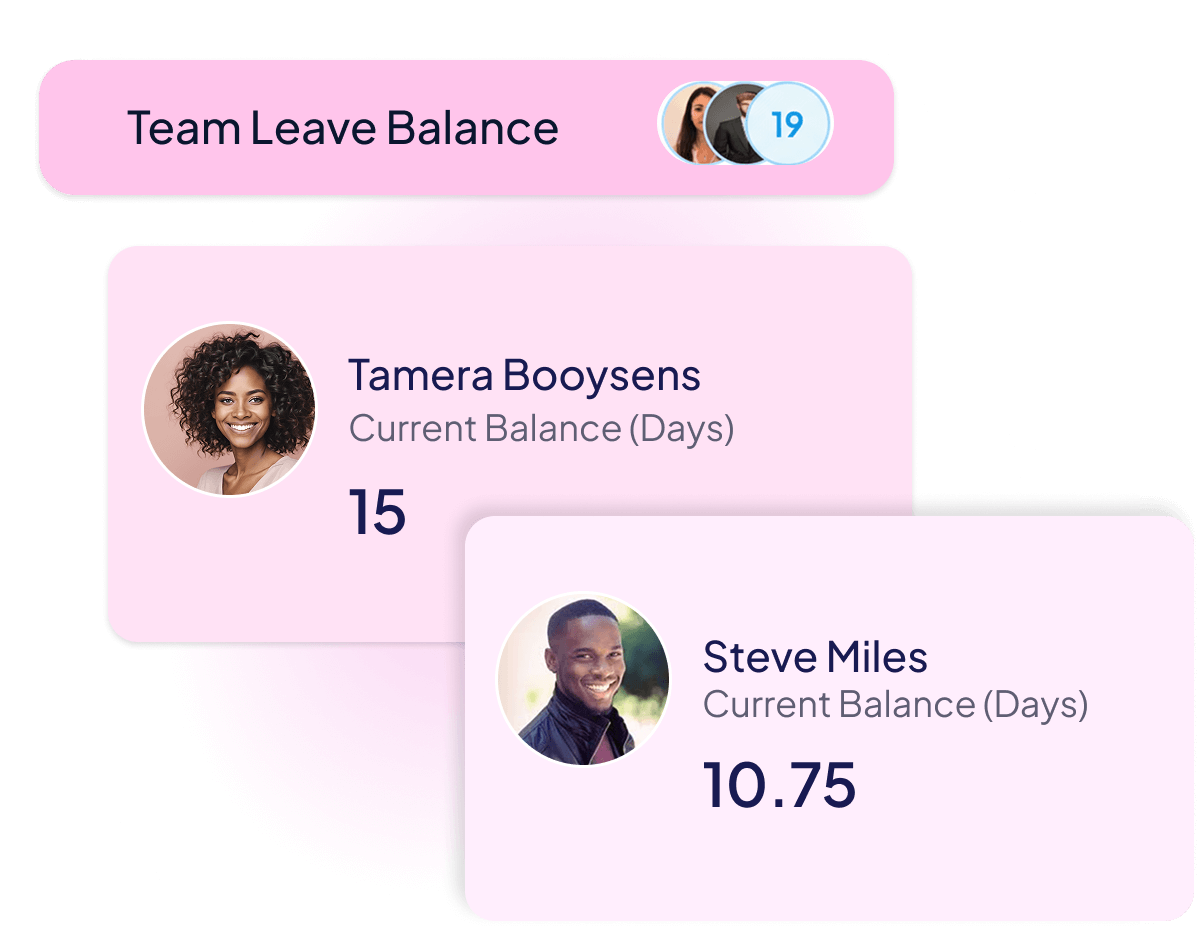The image size is (1203, 942).
Task: Click Steve's Current Balance (Days) label
Action: pyautogui.click(x=895, y=705)
